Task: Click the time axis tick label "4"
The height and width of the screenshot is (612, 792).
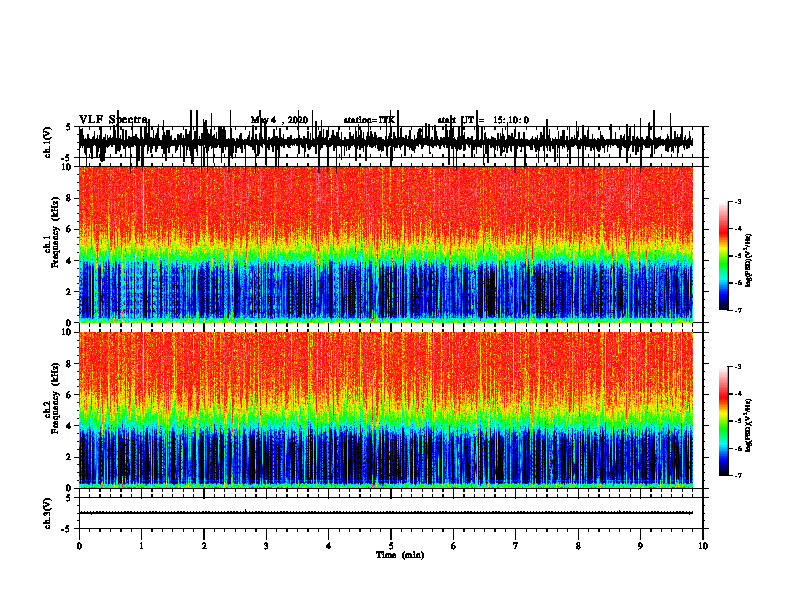Action: tap(329, 546)
